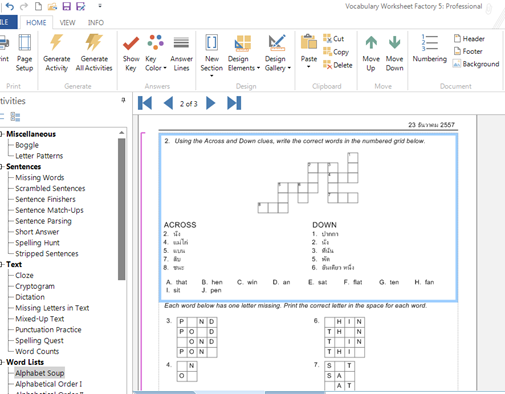Switch to the HOME ribbon tab
505x394 pixels.
(36, 23)
